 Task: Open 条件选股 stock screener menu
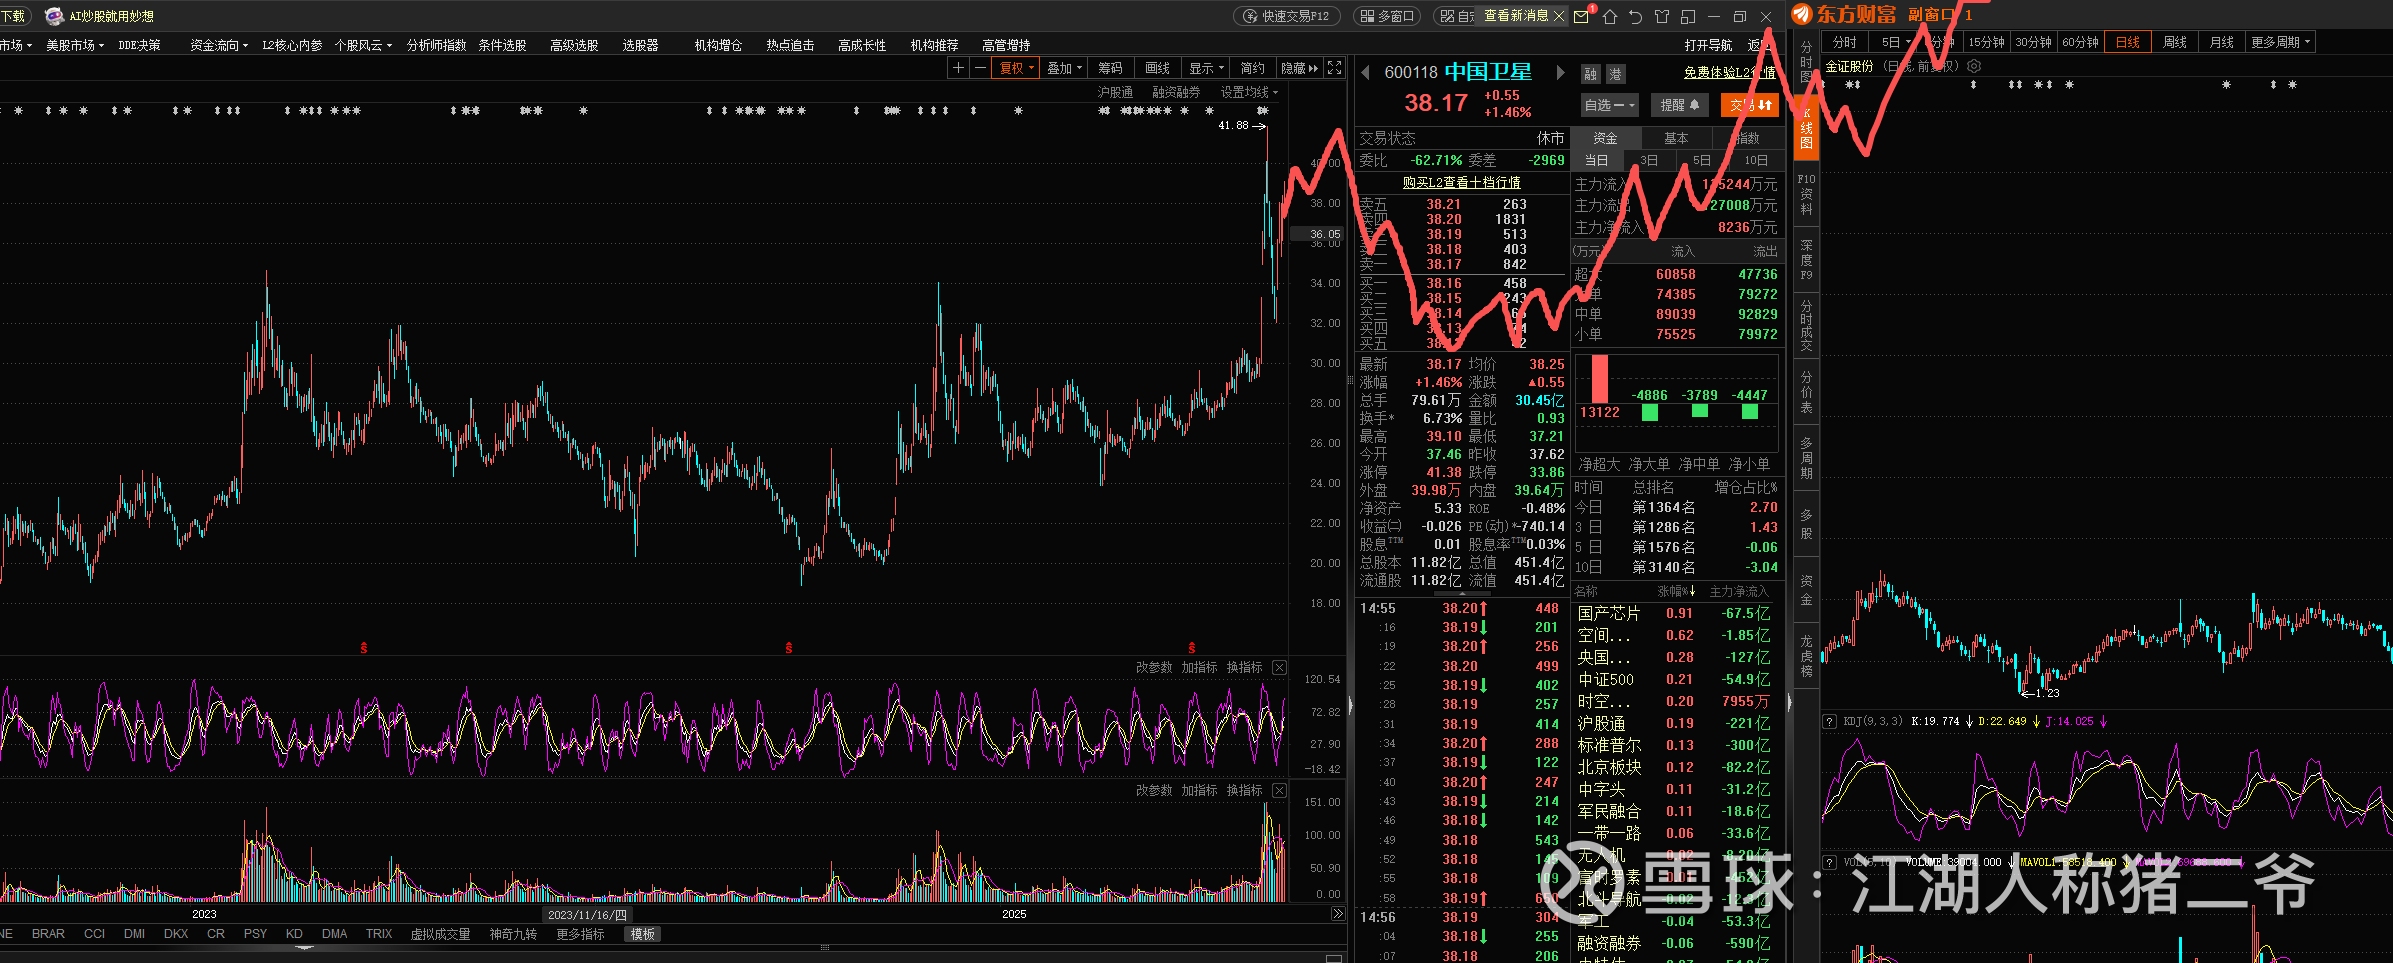click(502, 45)
